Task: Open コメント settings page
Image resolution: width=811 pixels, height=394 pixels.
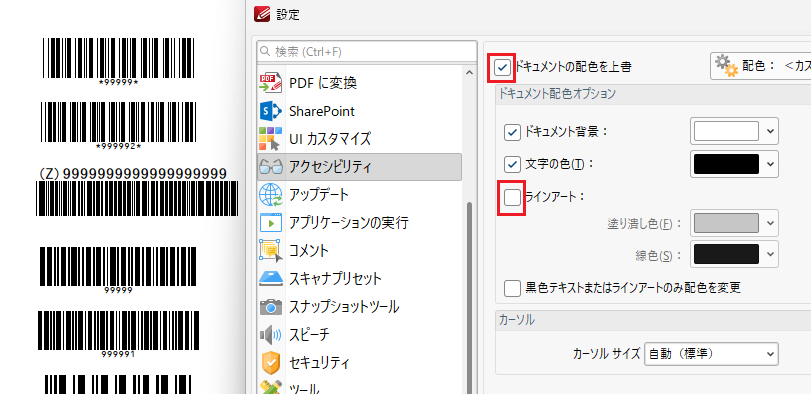Action: (359, 251)
